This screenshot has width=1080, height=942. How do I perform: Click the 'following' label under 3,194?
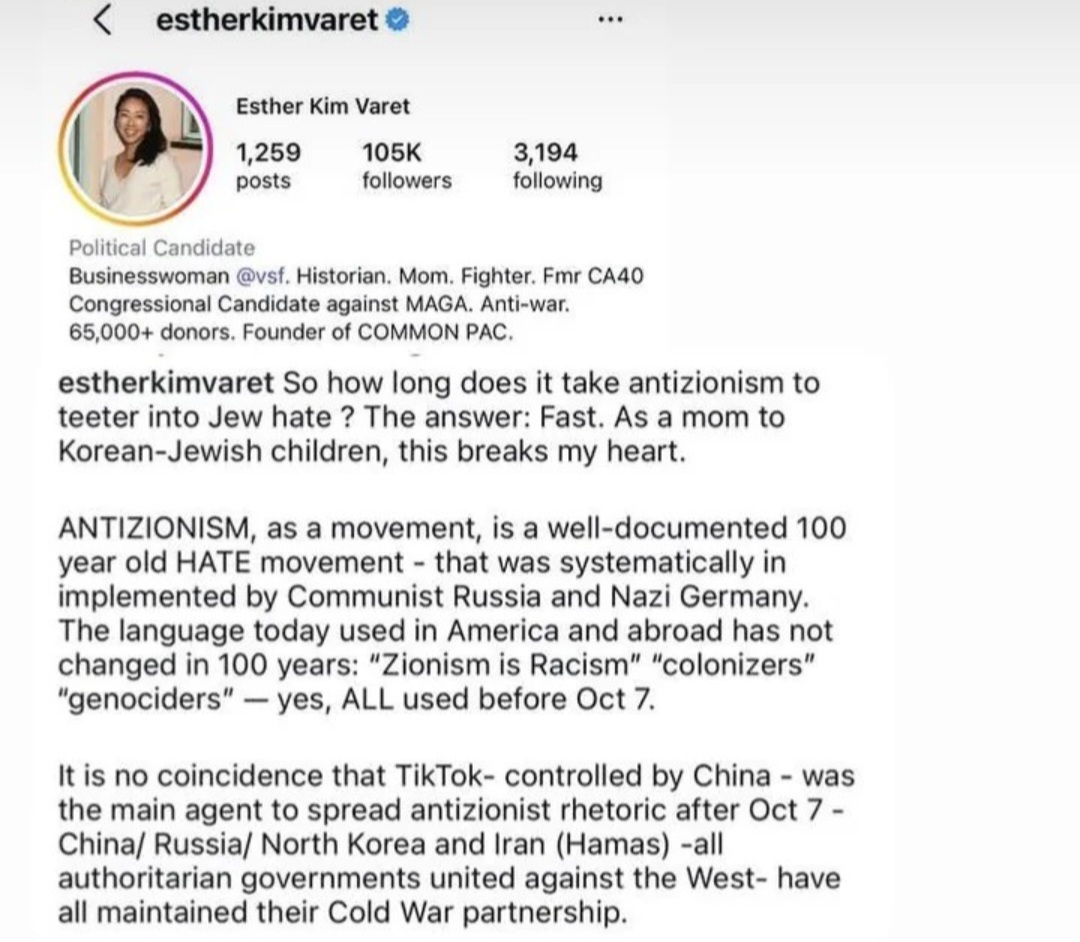(x=557, y=180)
